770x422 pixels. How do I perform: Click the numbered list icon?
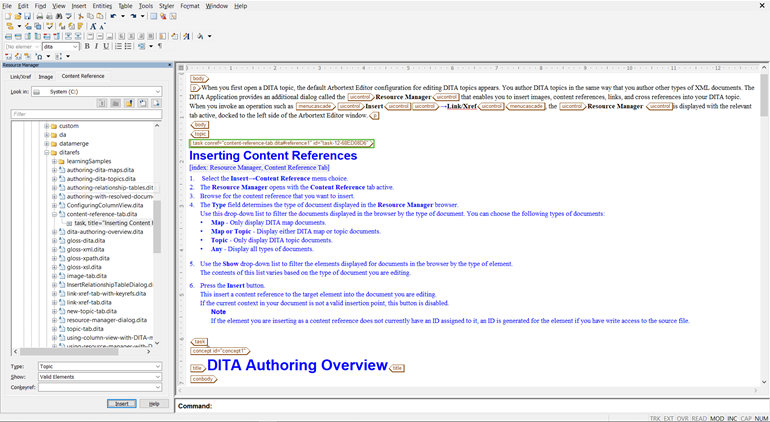coord(118,46)
